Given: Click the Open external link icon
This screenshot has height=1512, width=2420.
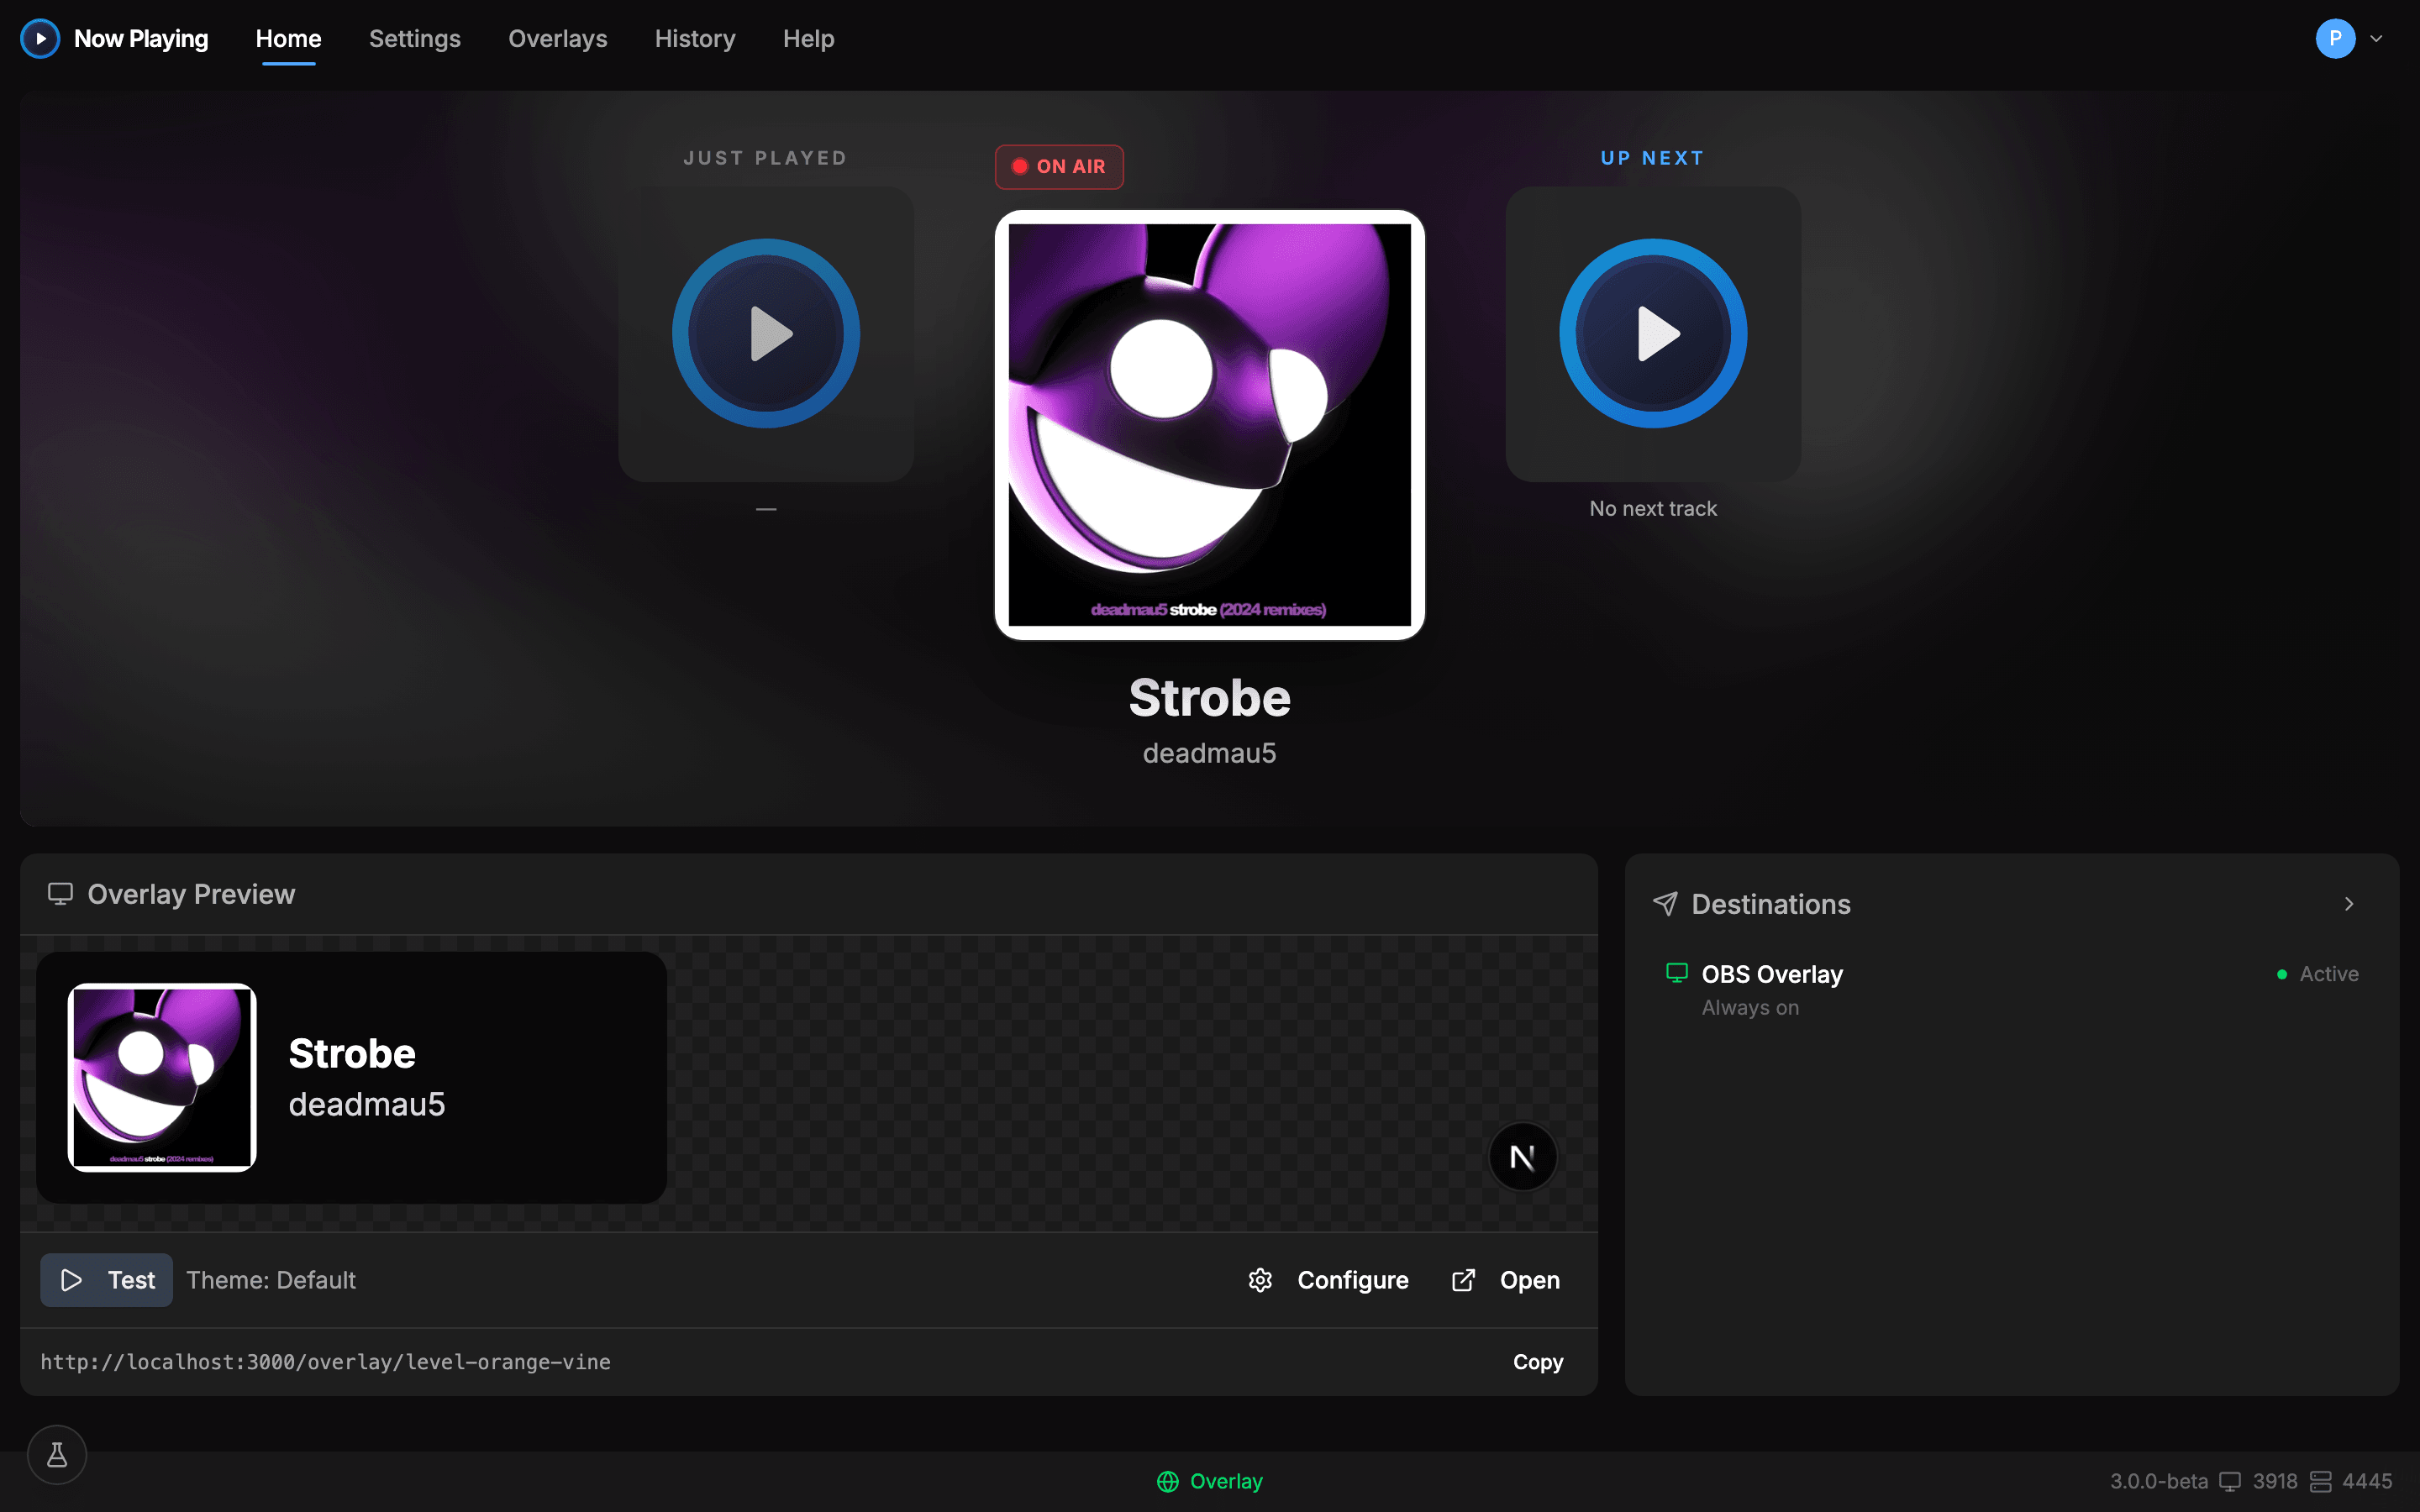Looking at the screenshot, I should pyautogui.click(x=1463, y=1280).
